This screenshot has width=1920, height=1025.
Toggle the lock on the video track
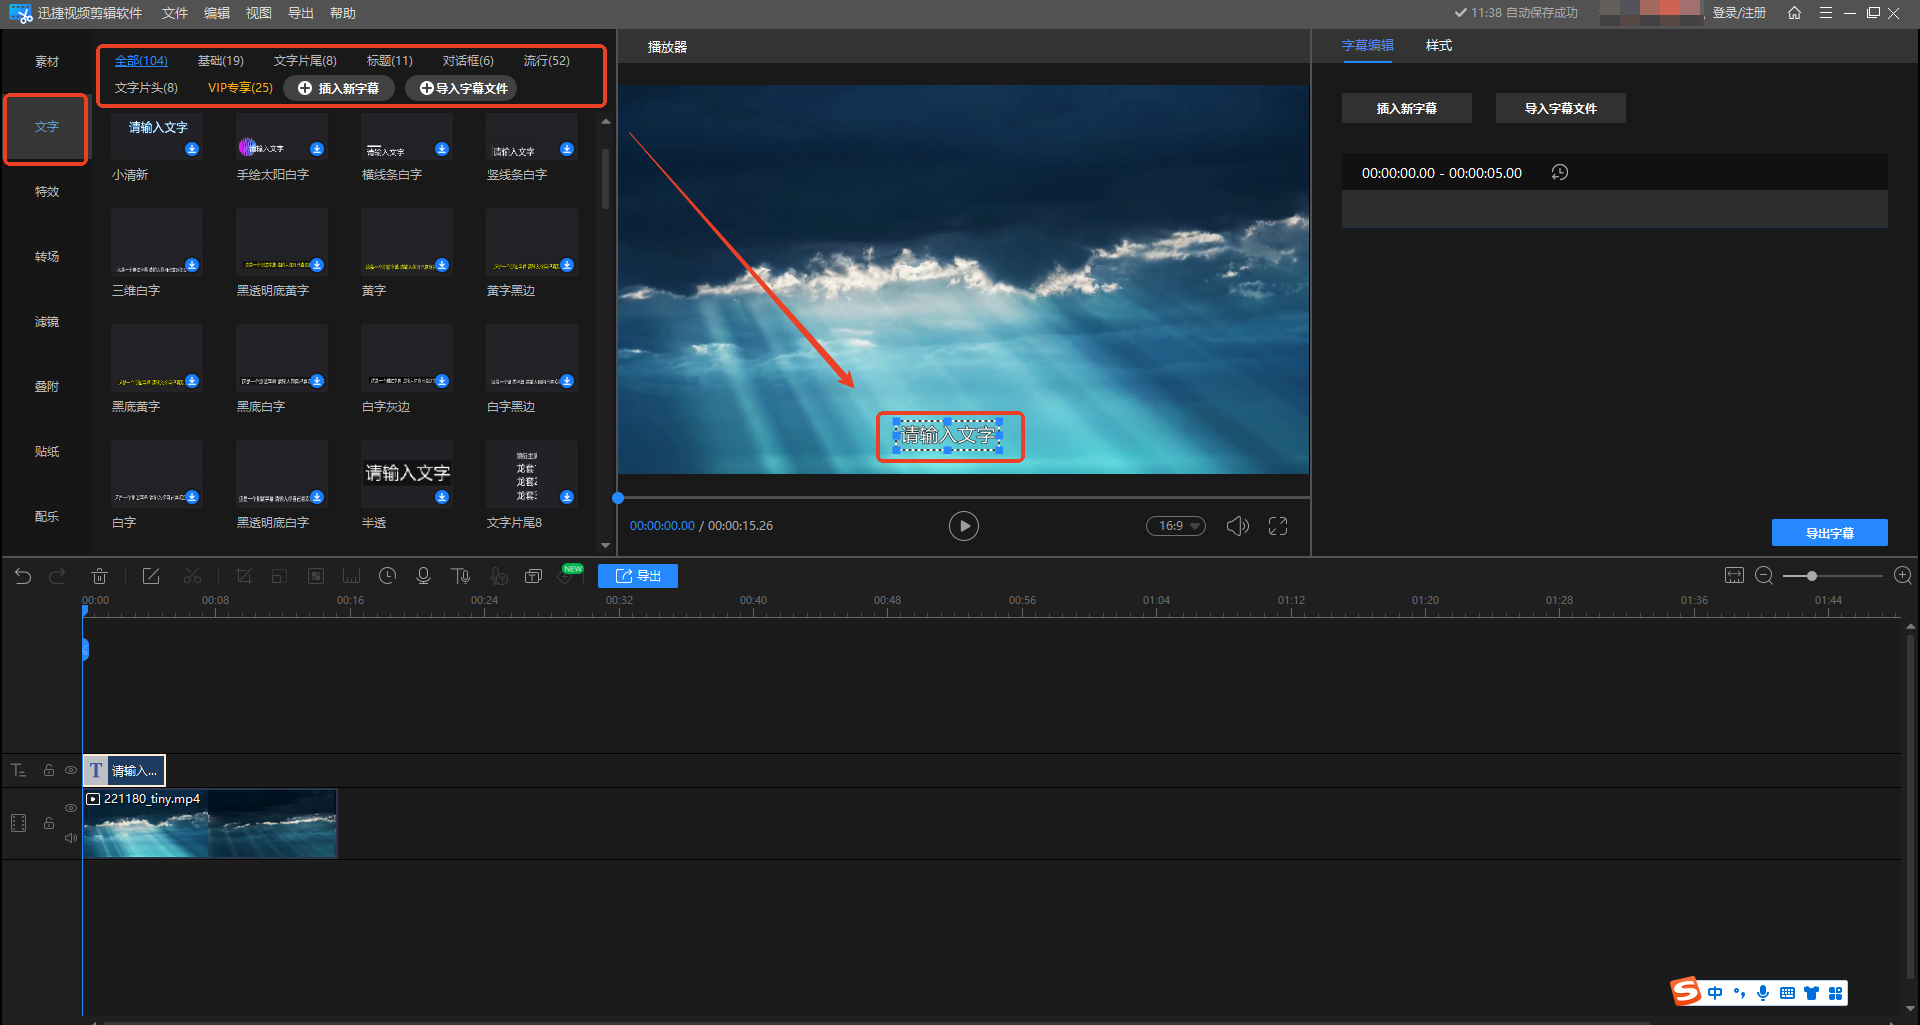(x=48, y=823)
